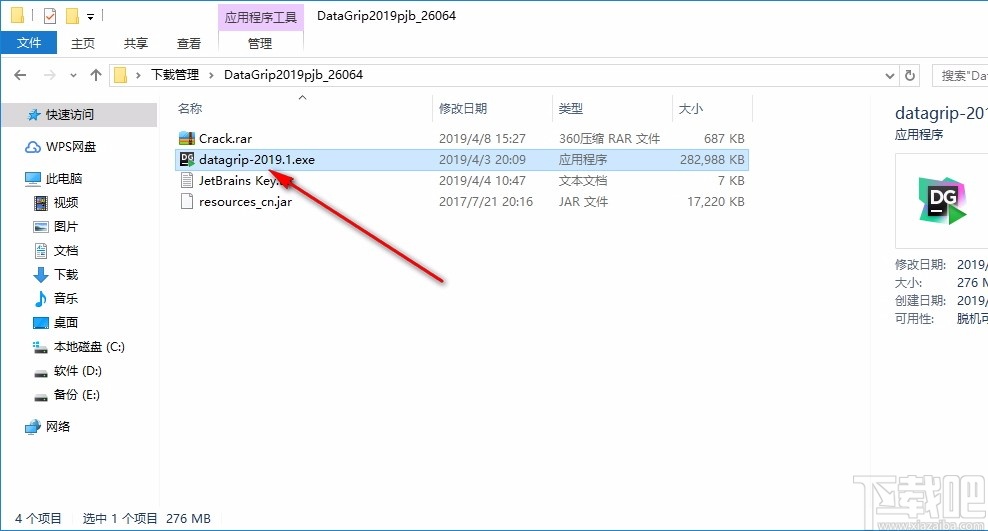
Task: Sort files by 名称 column header
Action: coord(190,108)
